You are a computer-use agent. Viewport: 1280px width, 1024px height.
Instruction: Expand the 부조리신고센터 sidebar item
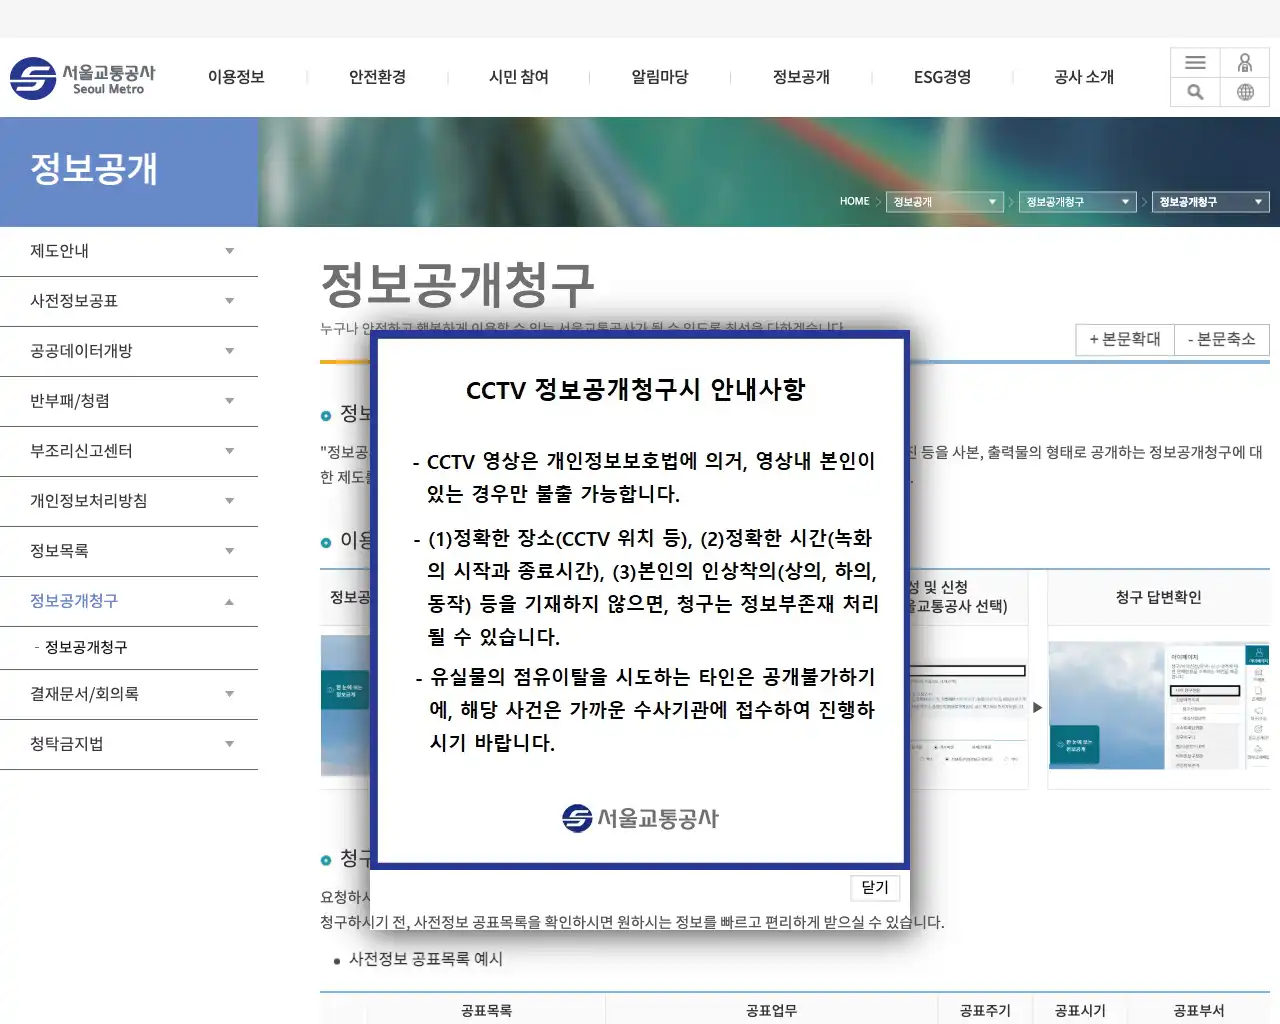(x=129, y=451)
